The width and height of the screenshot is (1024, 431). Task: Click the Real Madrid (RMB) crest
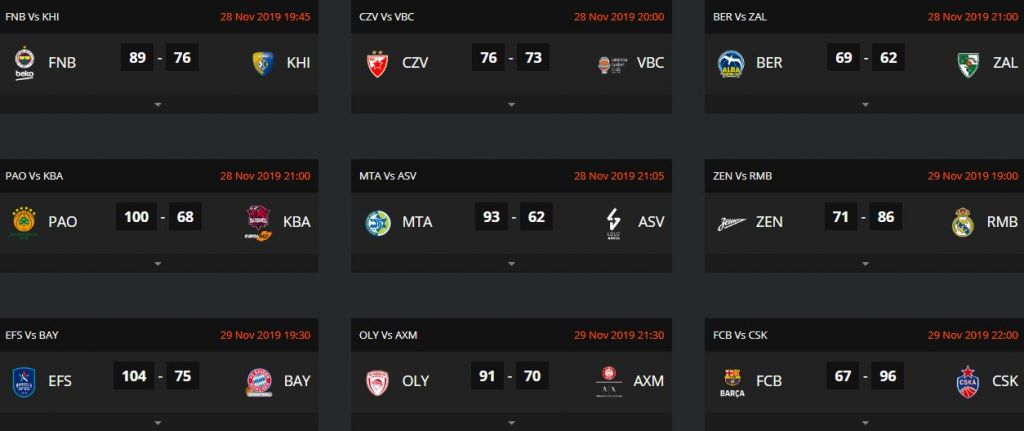[x=963, y=221]
